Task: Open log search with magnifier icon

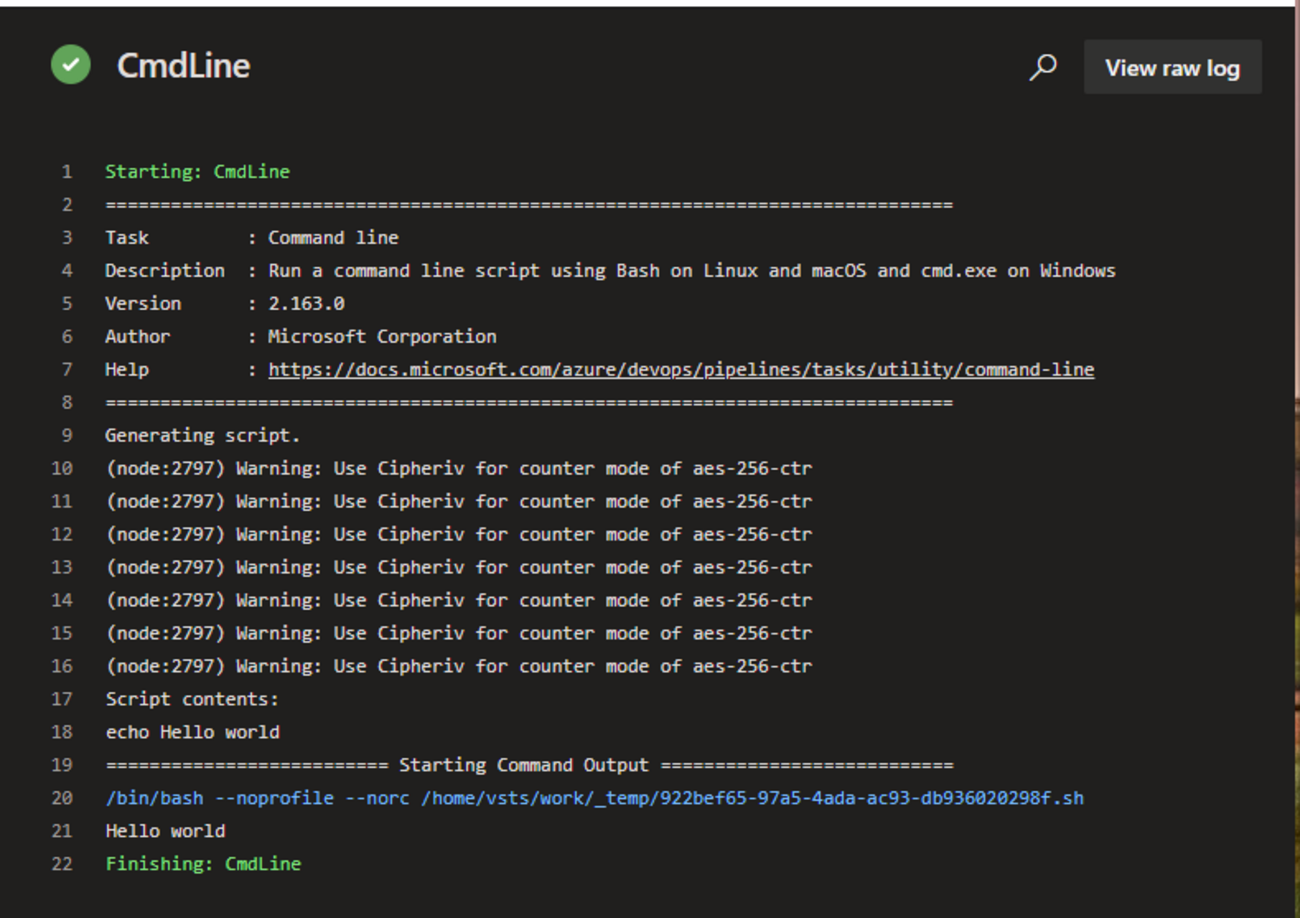Action: pos(1043,67)
